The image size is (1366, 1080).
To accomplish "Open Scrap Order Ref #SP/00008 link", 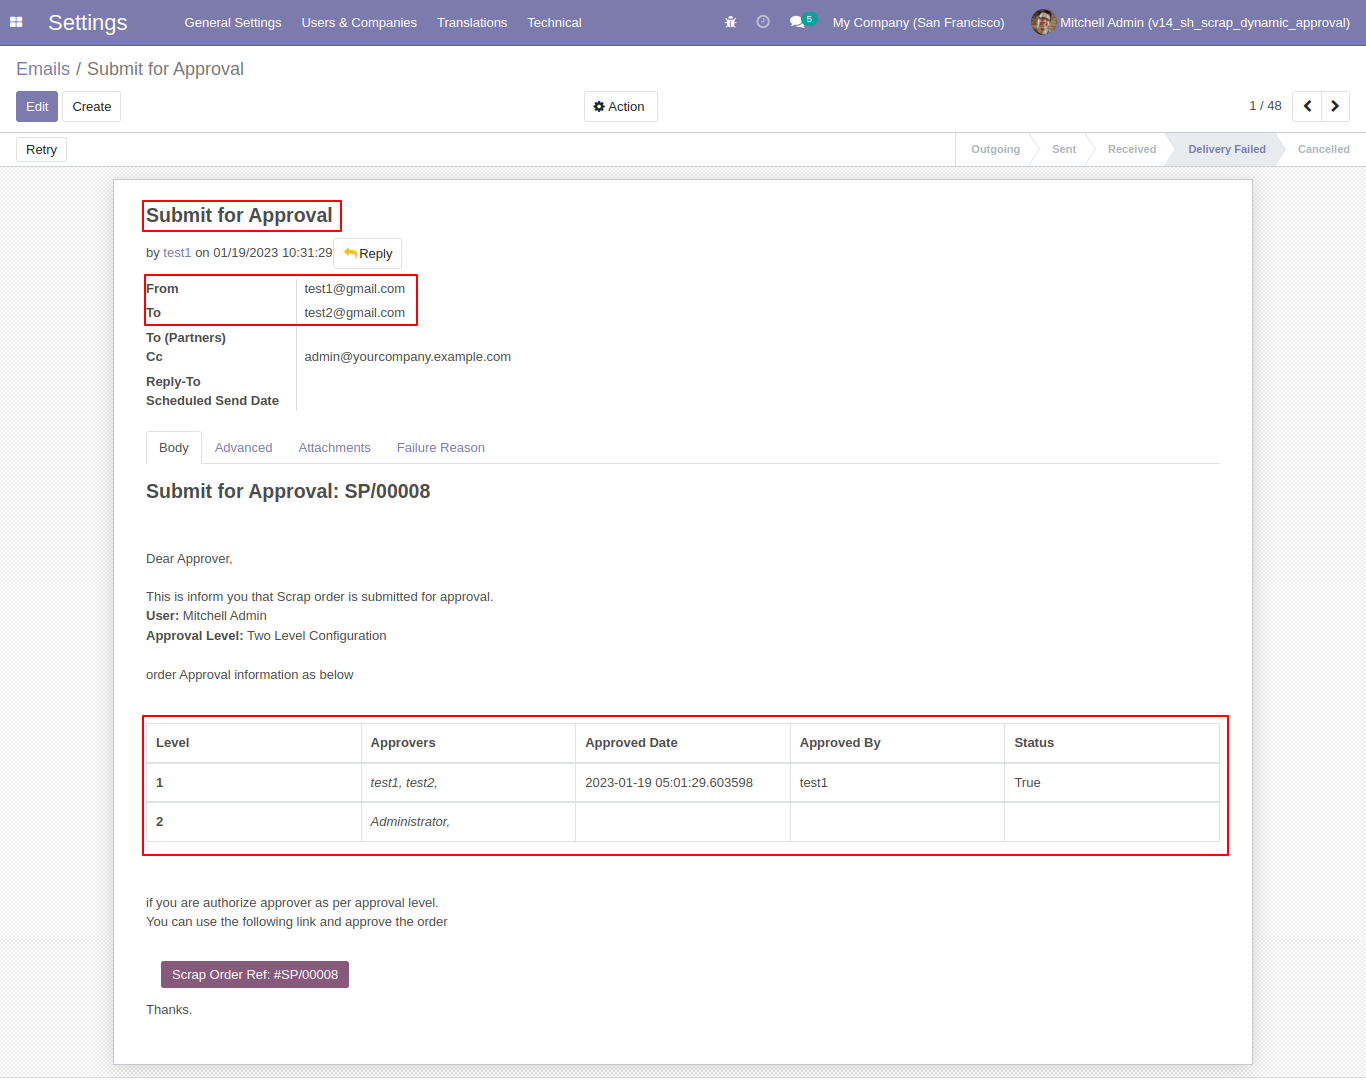I will (255, 974).
